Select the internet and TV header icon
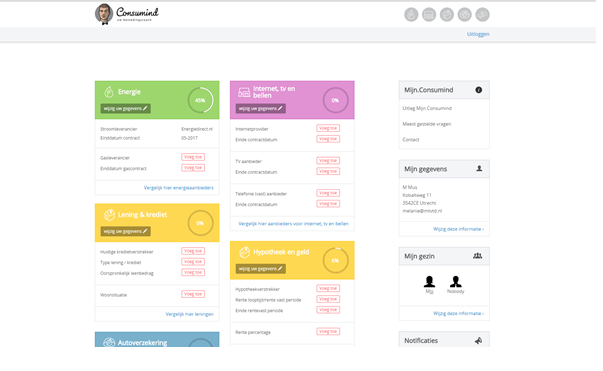The height and width of the screenshot is (371, 603). 429,15
